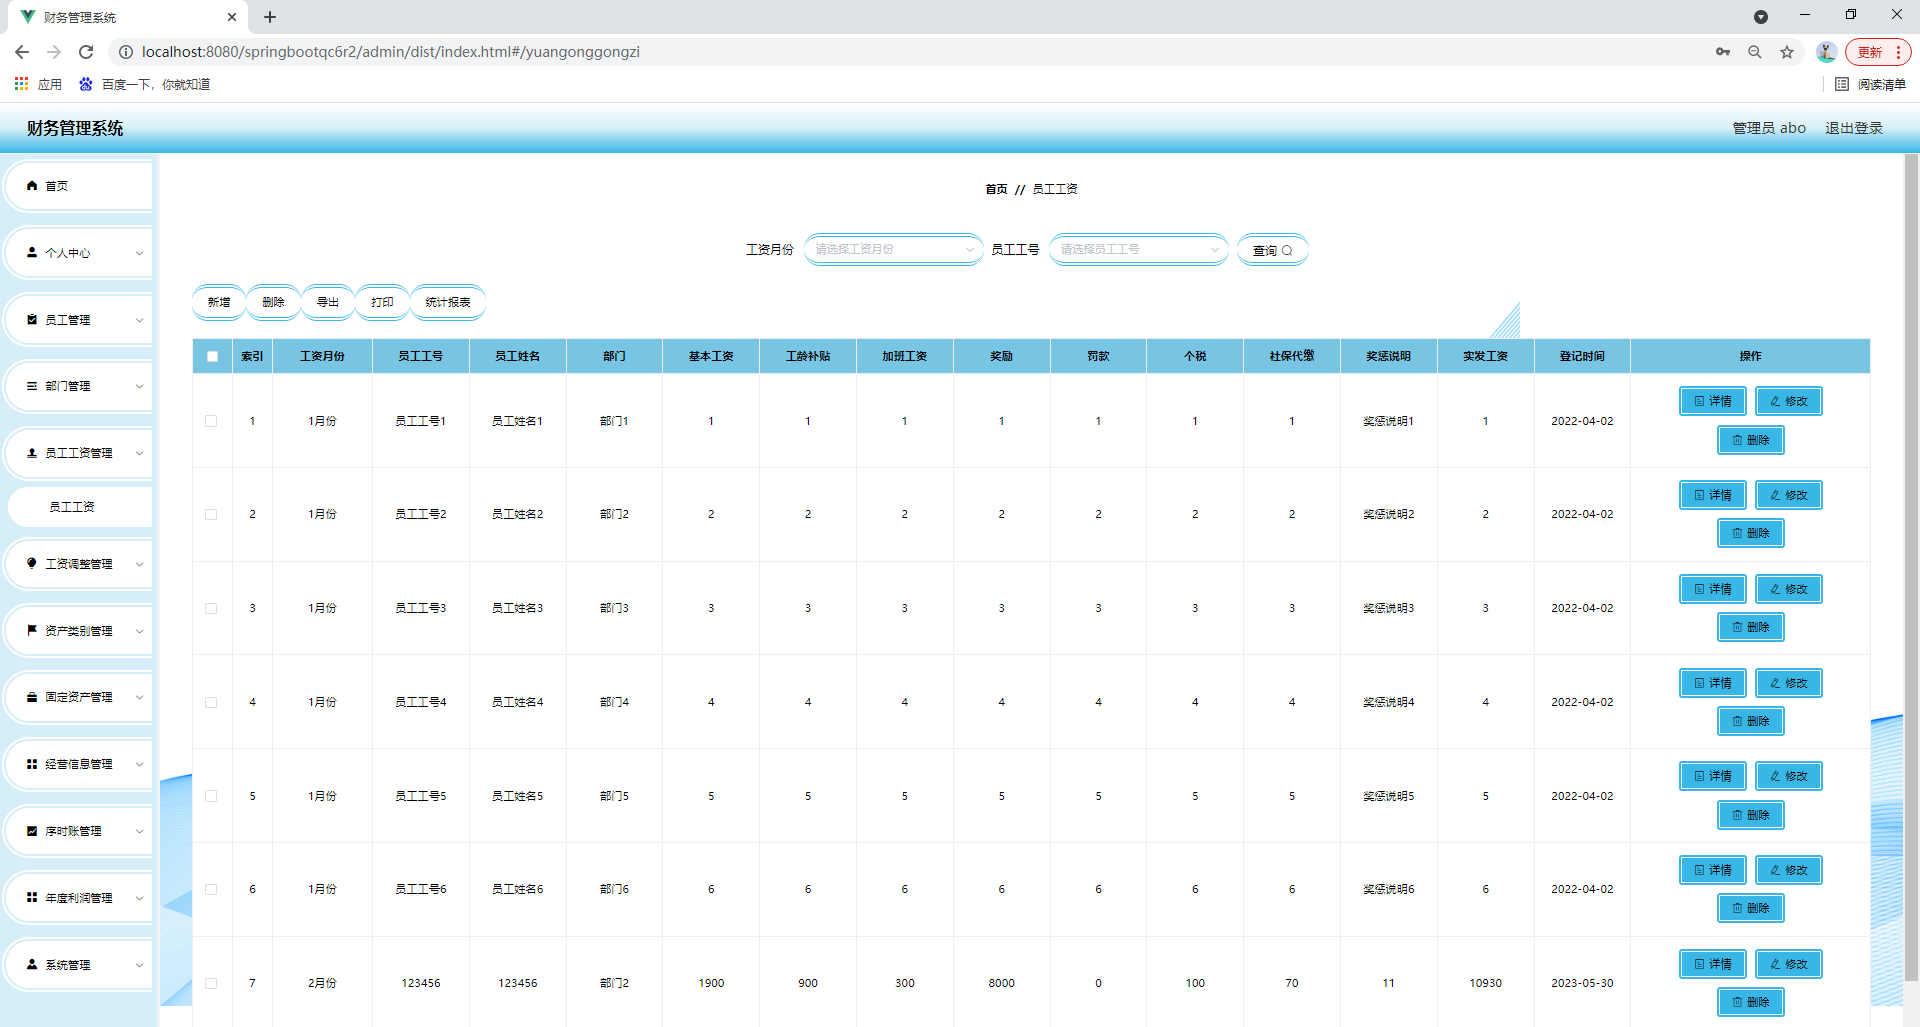Click the browser back arrow
This screenshot has height=1027, width=1920.
coord(22,52)
